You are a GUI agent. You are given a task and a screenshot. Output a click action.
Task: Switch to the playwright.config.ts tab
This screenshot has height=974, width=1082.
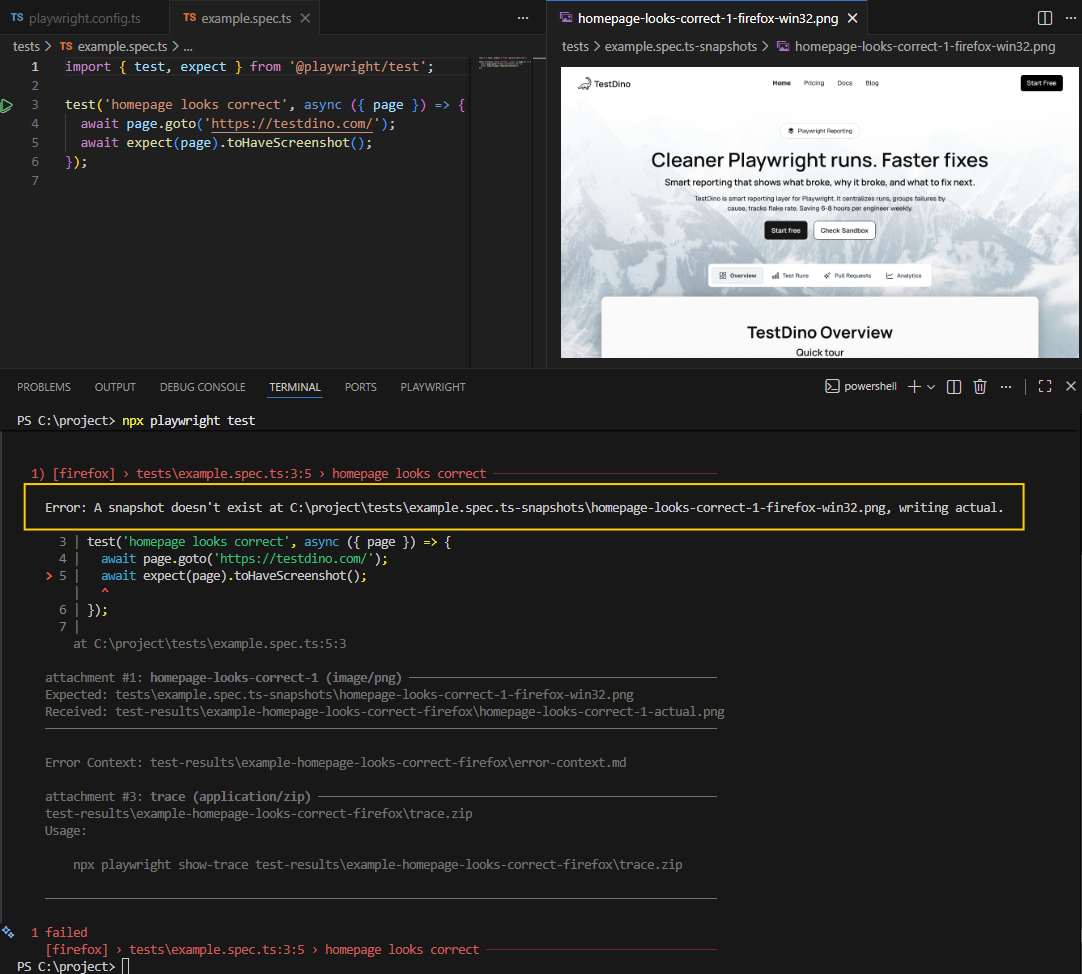76,18
